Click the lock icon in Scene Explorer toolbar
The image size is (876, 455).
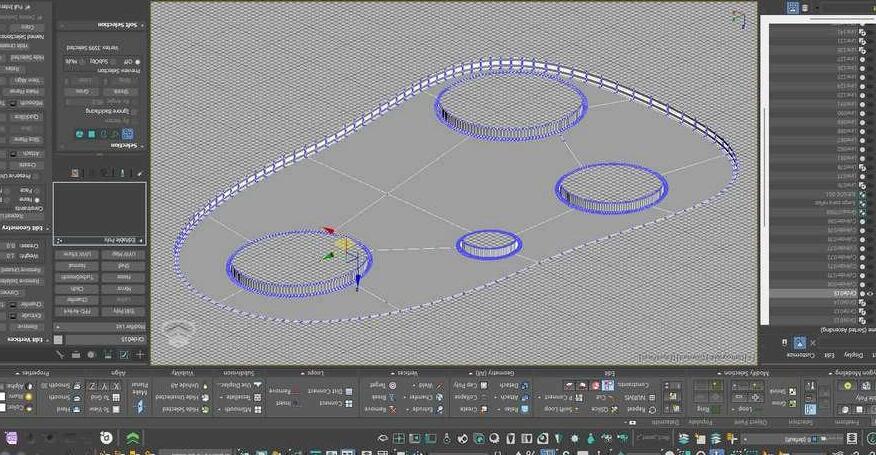point(784,343)
